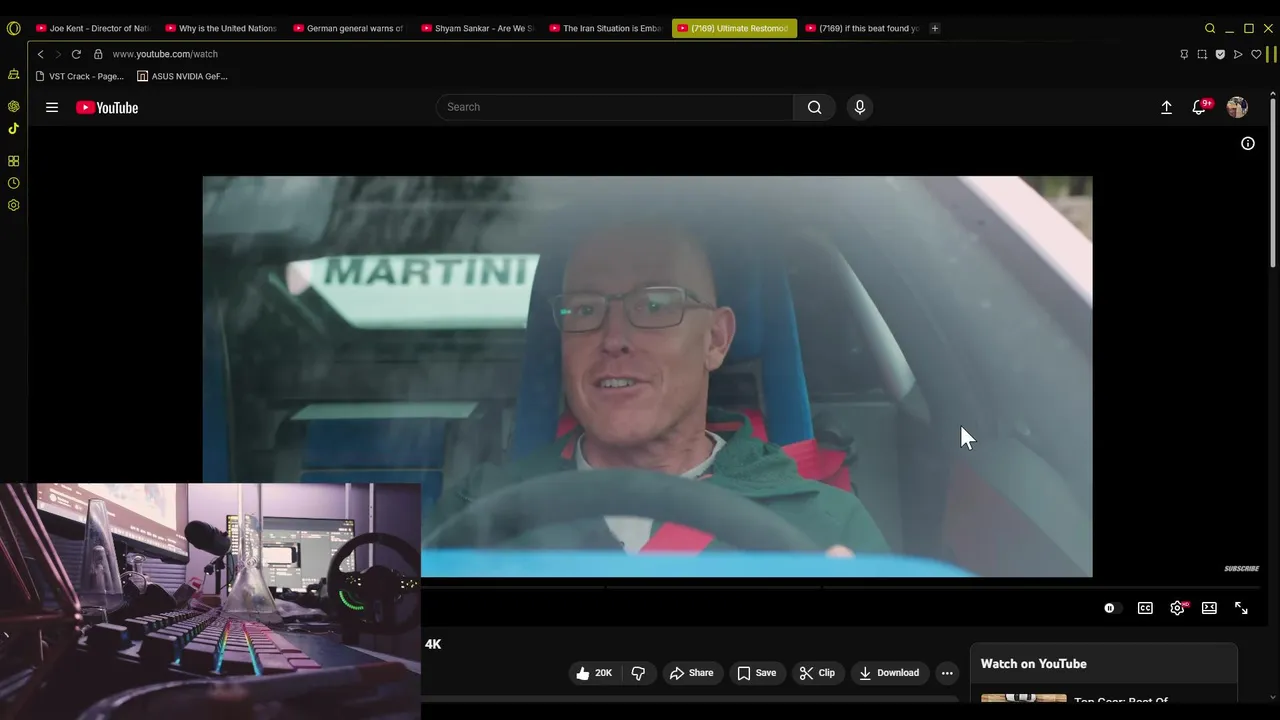Reload the current page
The image size is (1280, 720).
click(x=76, y=54)
